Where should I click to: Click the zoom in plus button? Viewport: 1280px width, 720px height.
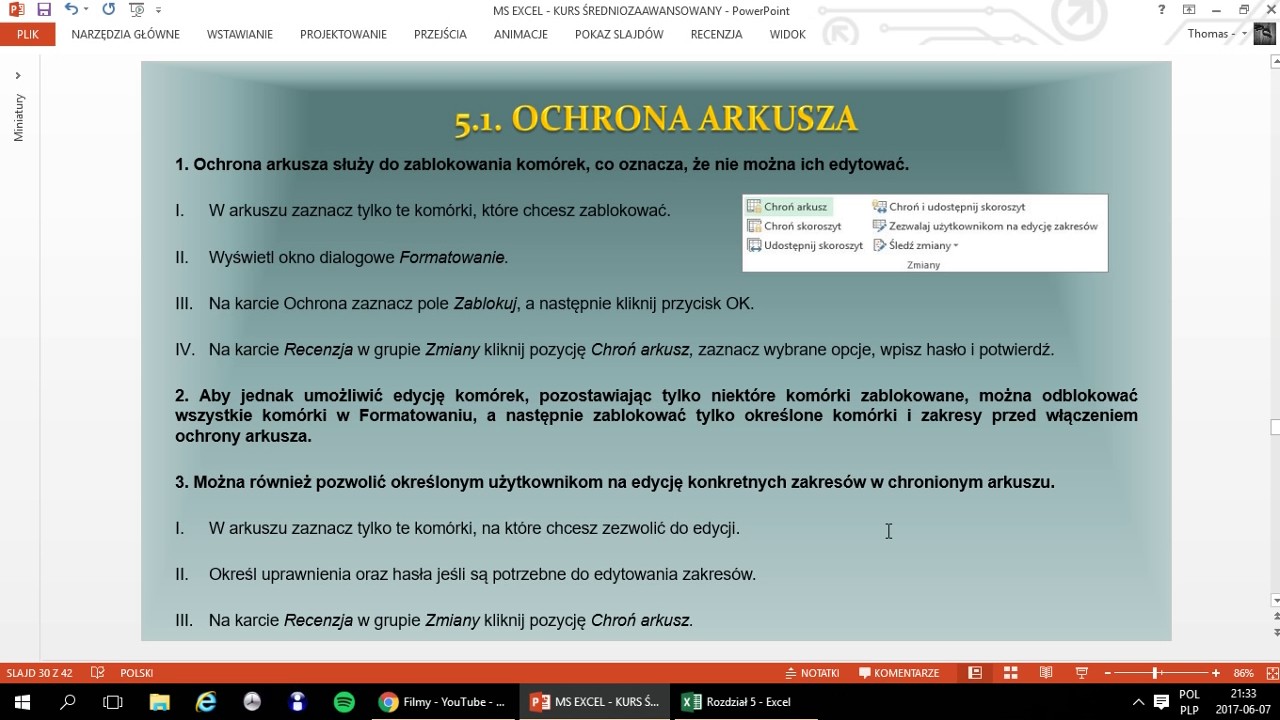(x=1216, y=673)
